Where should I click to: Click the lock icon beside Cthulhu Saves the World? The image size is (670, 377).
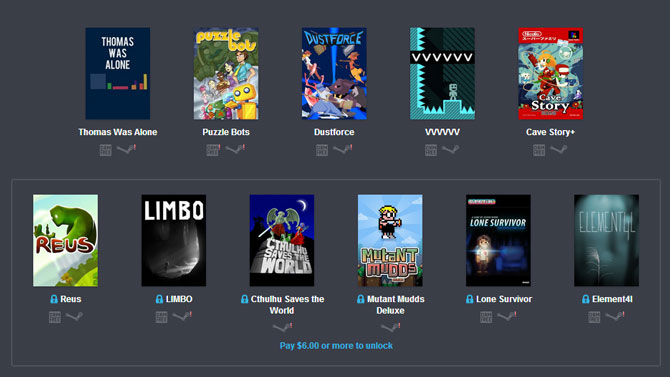tap(244, 299)
